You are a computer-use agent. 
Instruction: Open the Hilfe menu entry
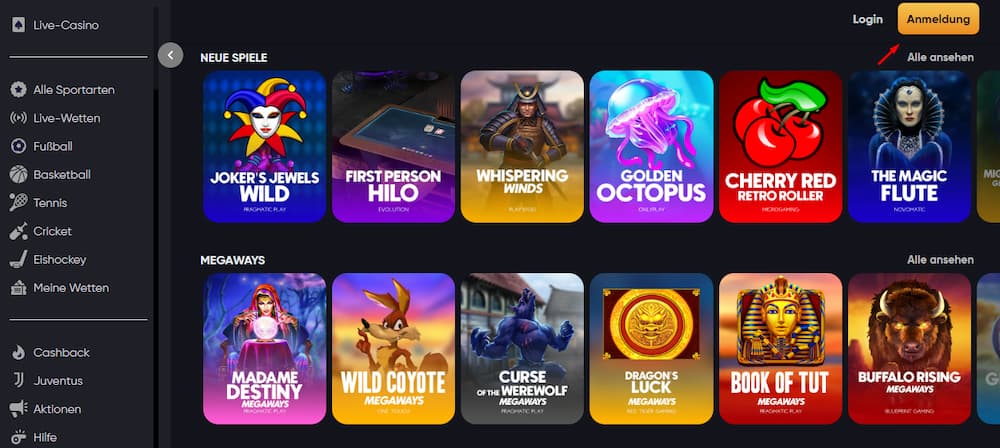[x=34, y=438]
